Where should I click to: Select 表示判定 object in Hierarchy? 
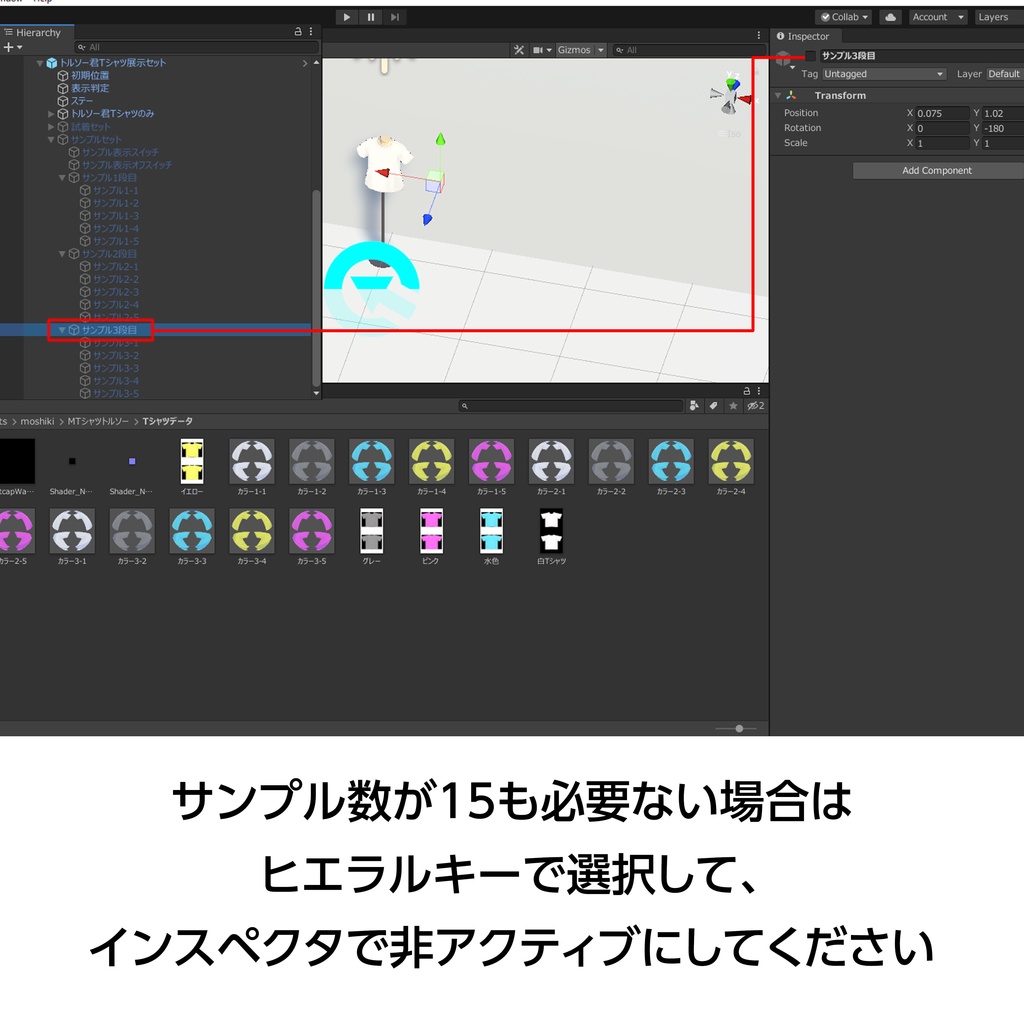pos(90,88)
